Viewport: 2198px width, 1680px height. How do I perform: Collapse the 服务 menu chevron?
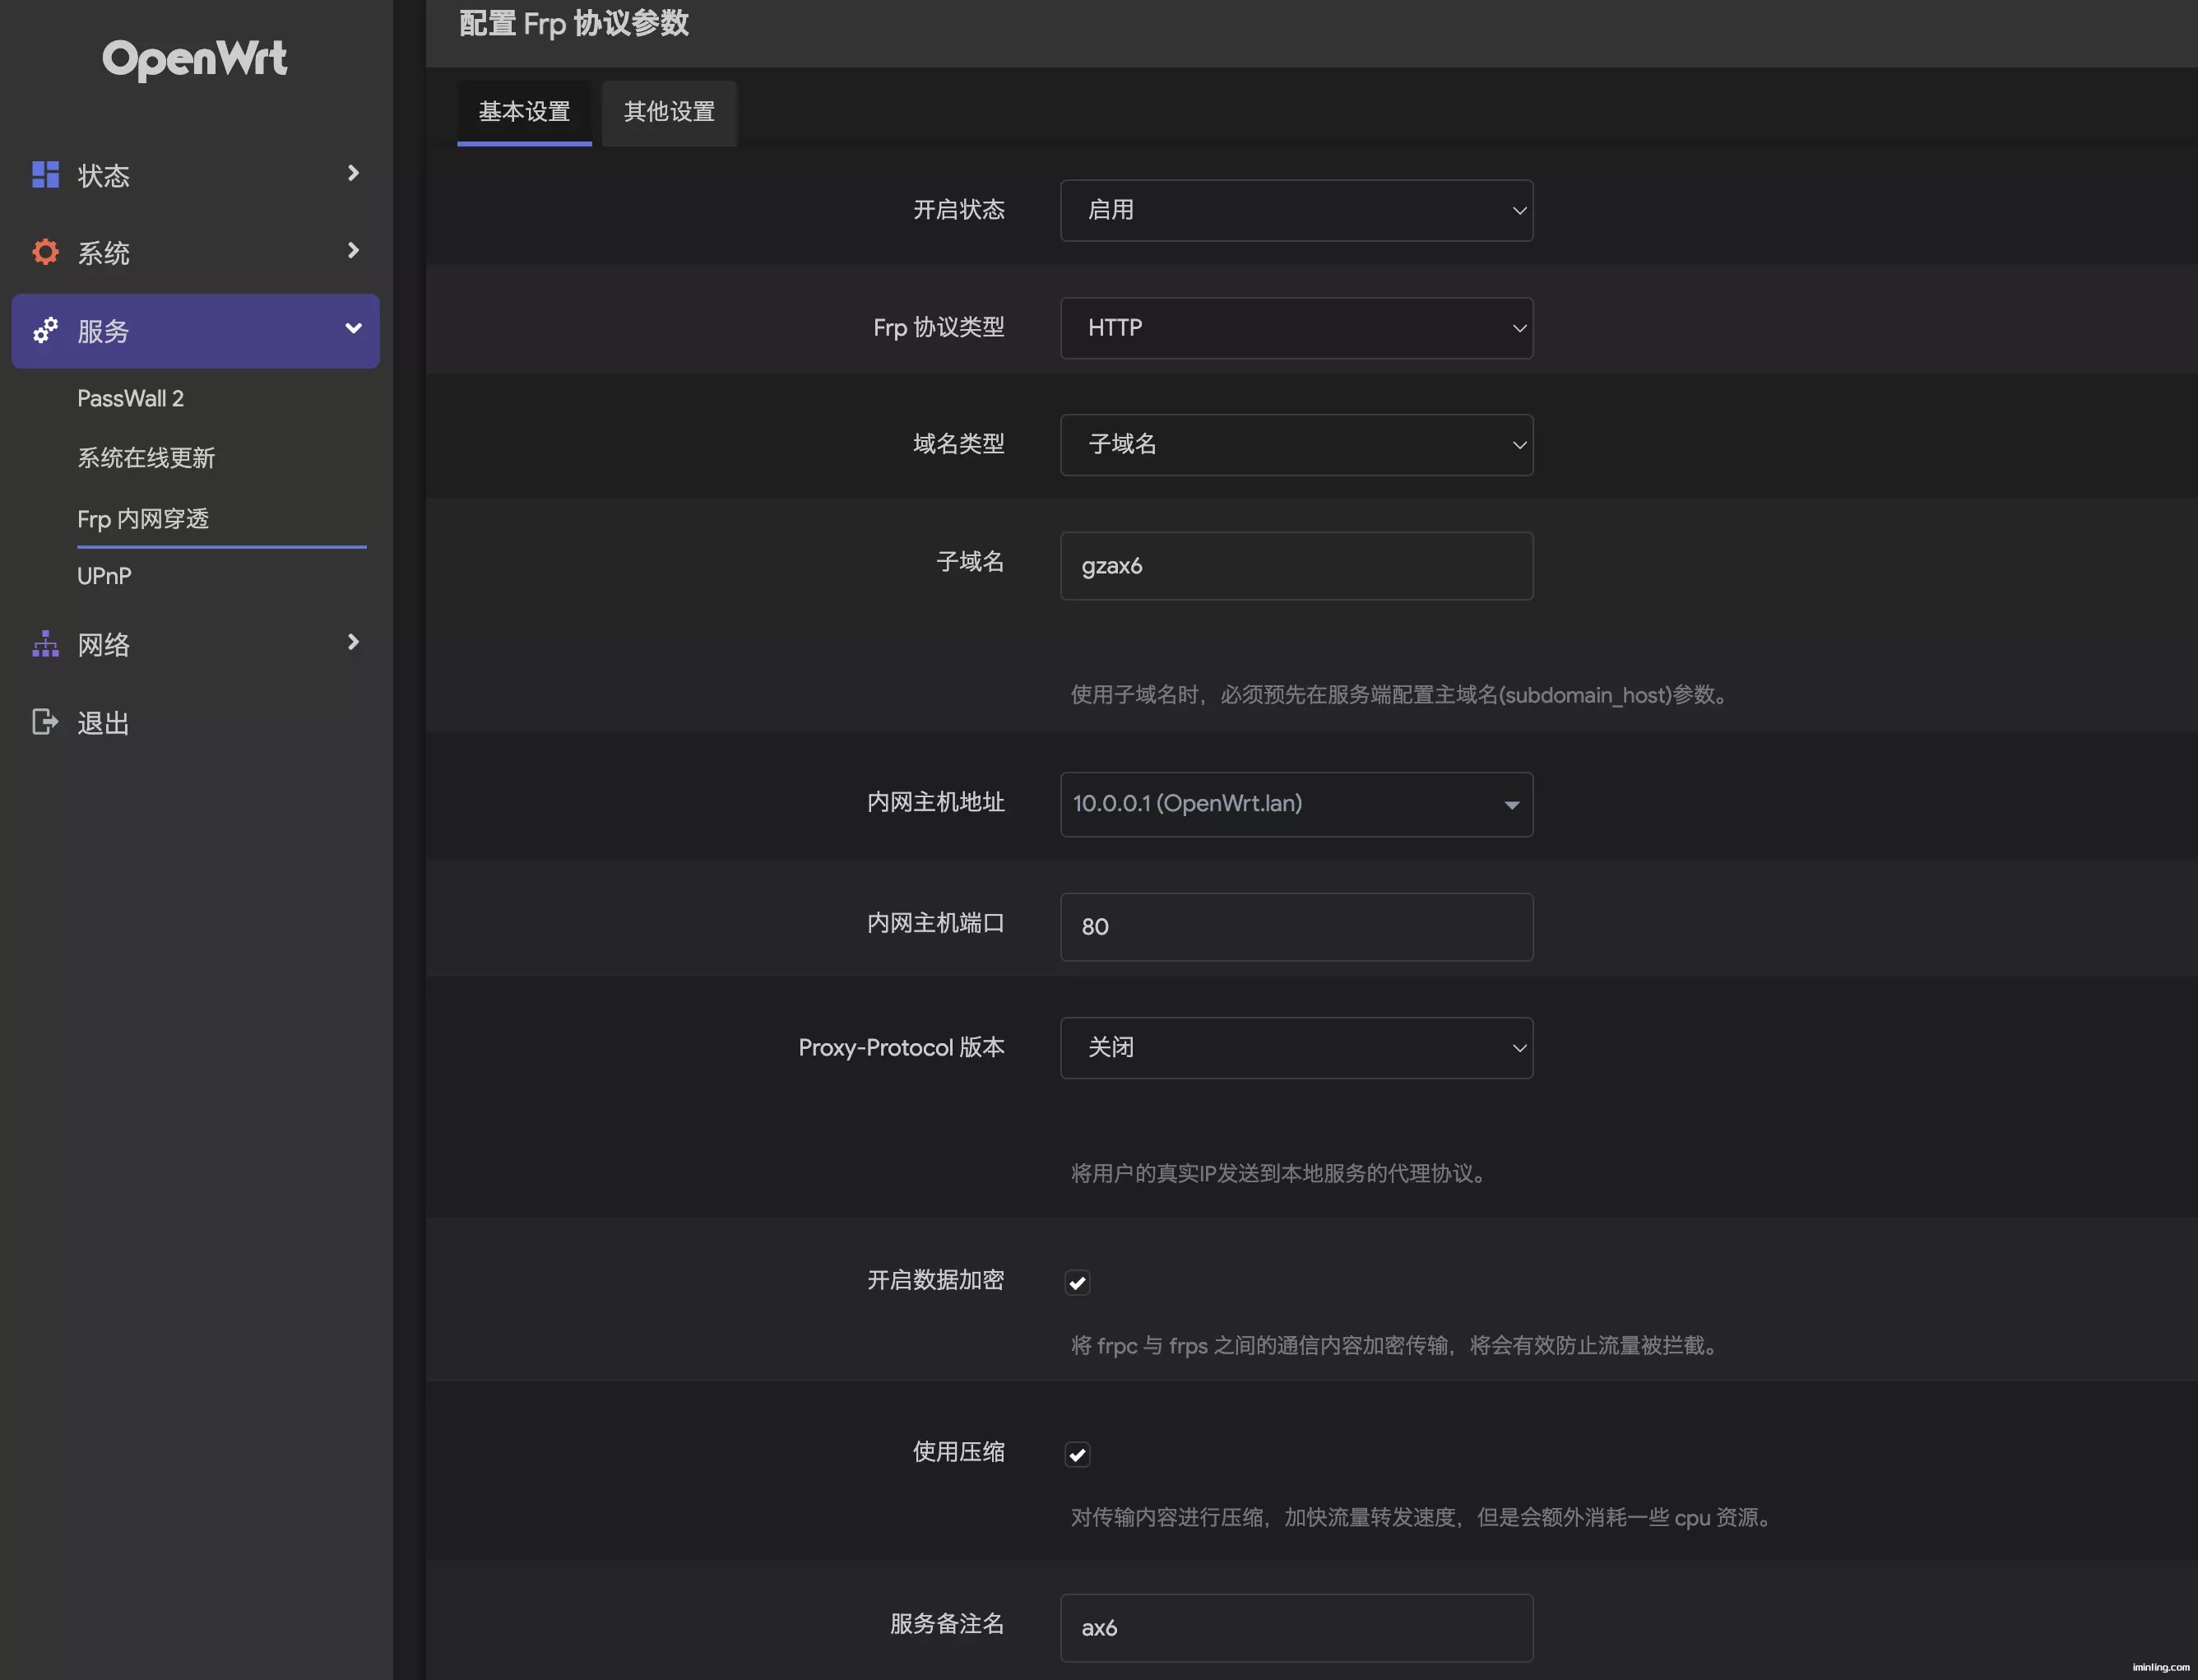click(x=353, y=328)
